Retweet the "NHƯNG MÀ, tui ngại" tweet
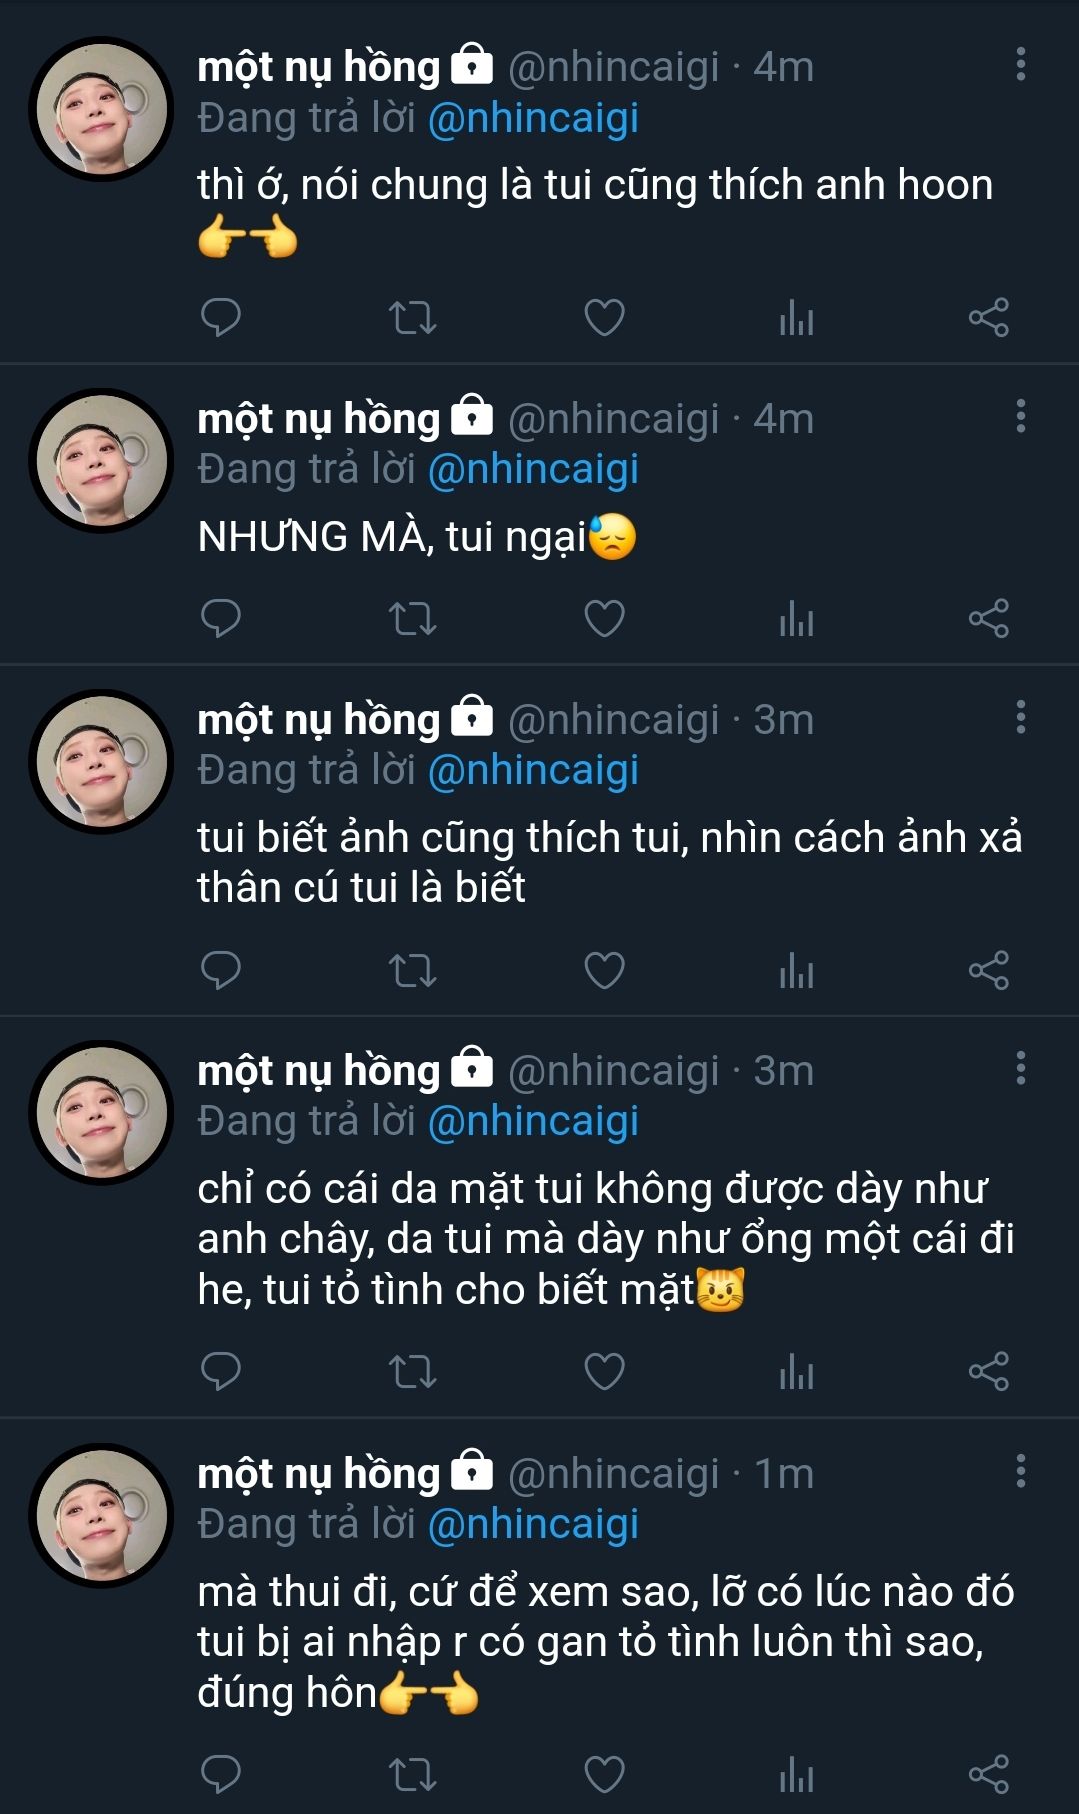The height and width of the screenshot is (1814, 1079). click(x=412, y=619)
